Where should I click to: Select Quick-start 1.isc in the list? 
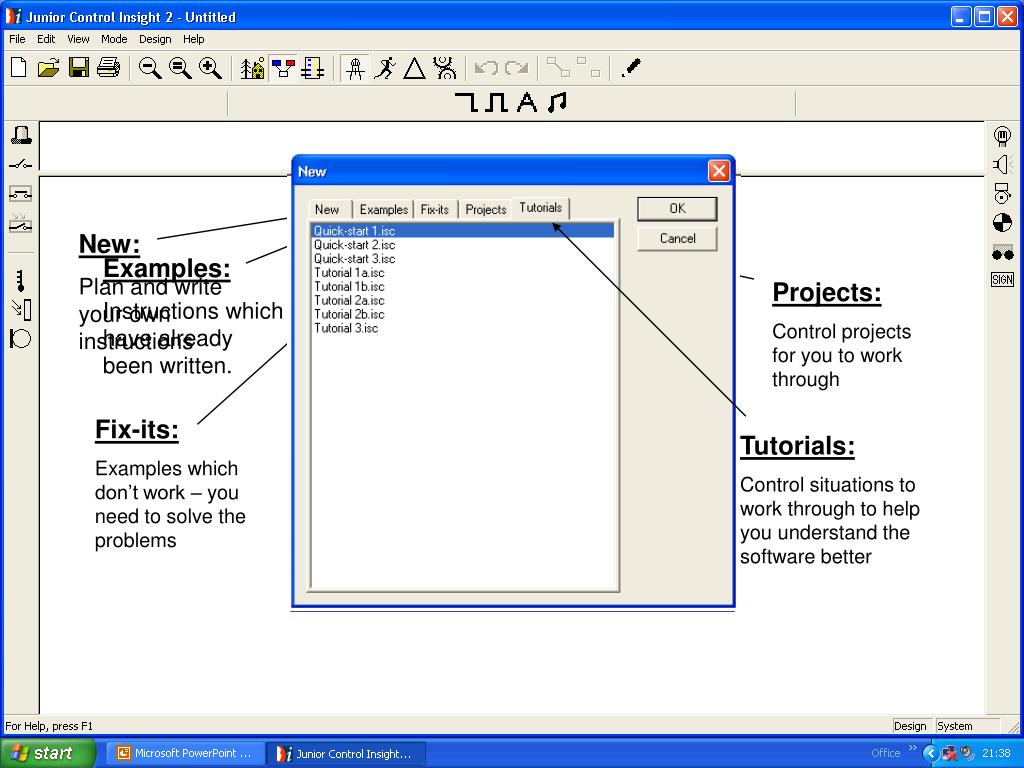[462, 231]
